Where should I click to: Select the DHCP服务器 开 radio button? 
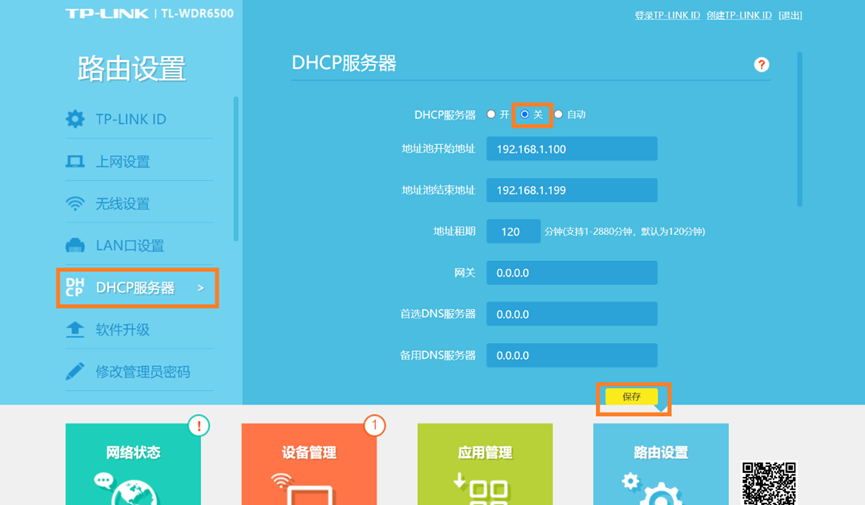(491, 115)
